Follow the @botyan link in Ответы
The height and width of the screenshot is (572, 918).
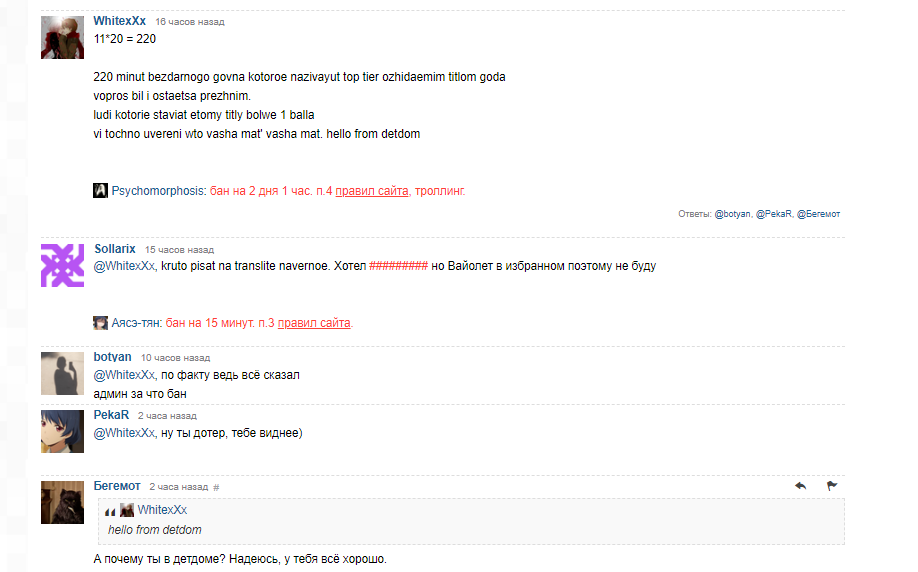tap(732, 214)
